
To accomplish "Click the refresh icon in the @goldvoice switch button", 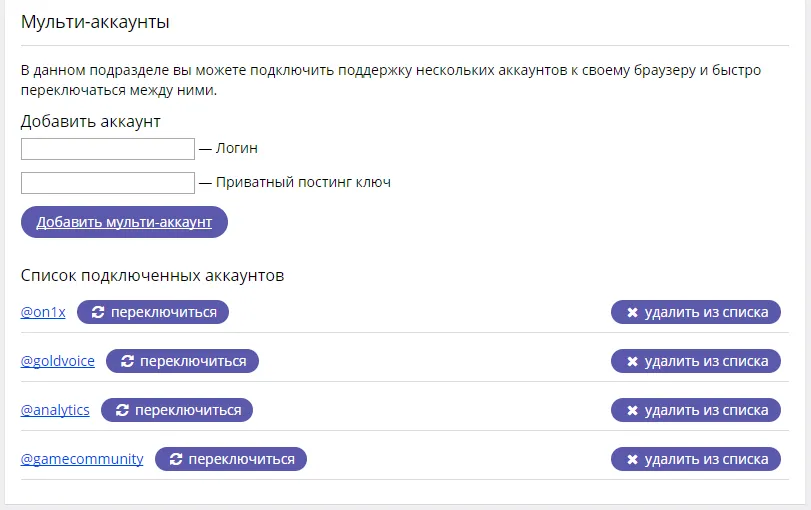I will (x=127, y=361).
